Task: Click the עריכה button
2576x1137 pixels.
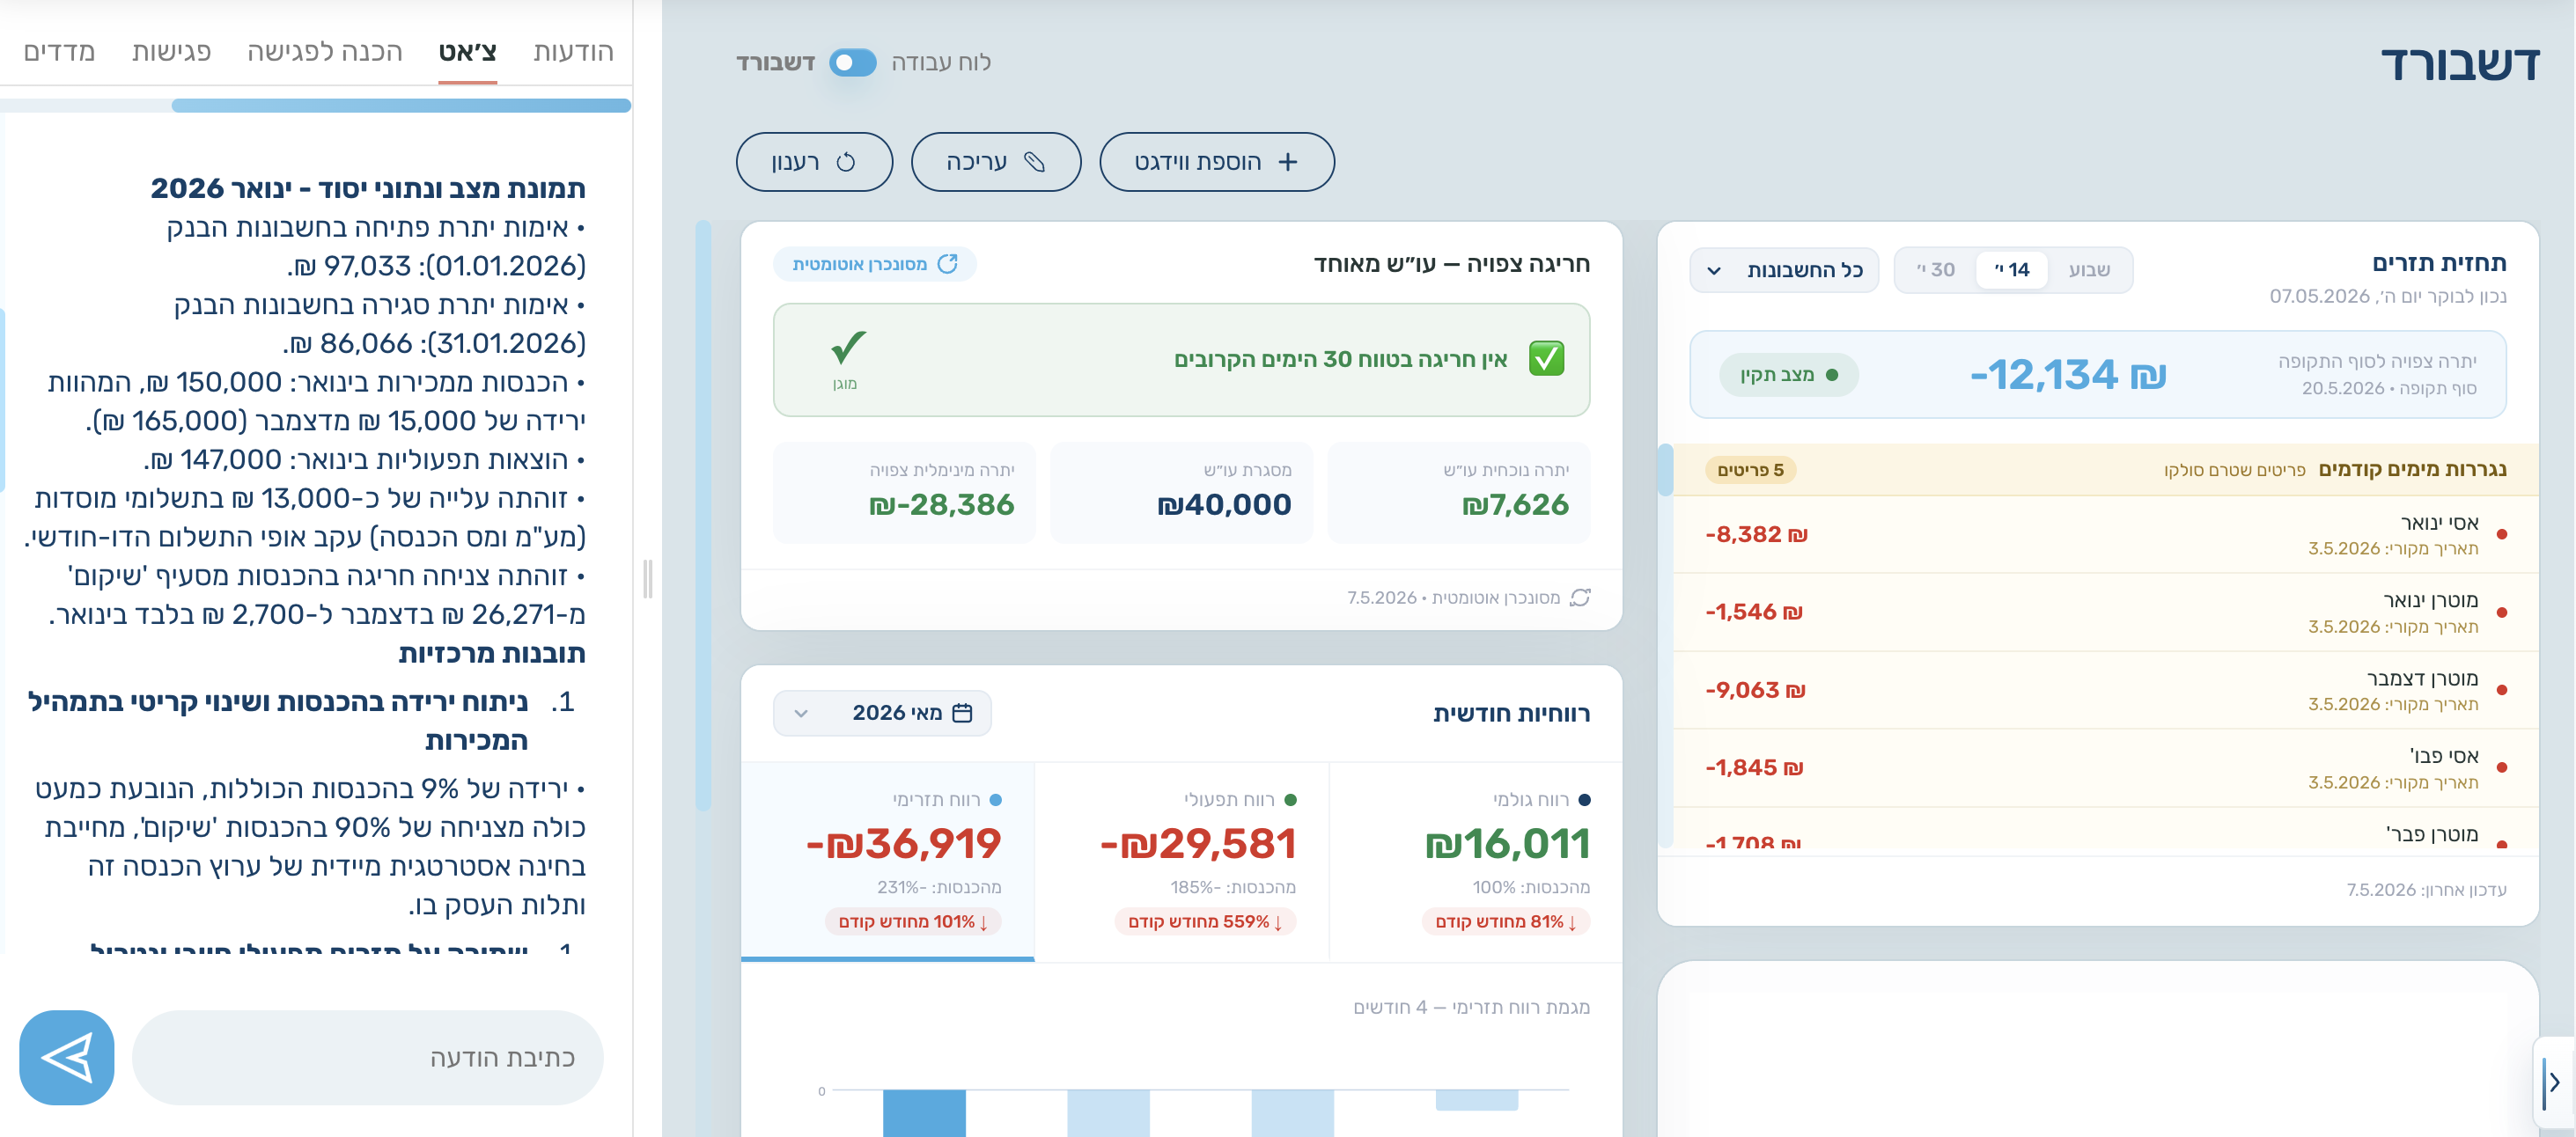Action: pos(996,162)
